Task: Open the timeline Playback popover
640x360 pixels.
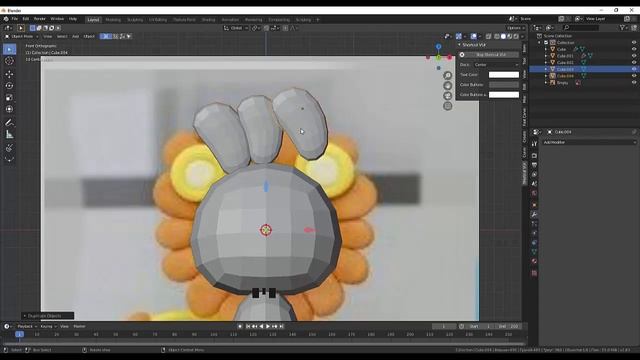Action: [27, 327]
